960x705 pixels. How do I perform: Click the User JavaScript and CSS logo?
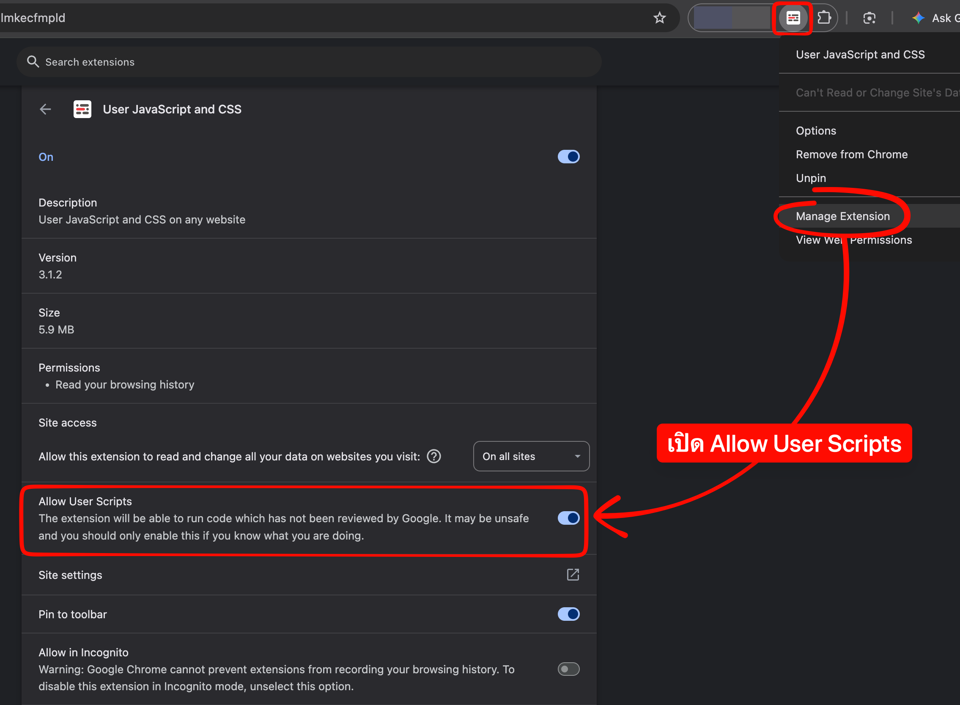pos(82,110)
